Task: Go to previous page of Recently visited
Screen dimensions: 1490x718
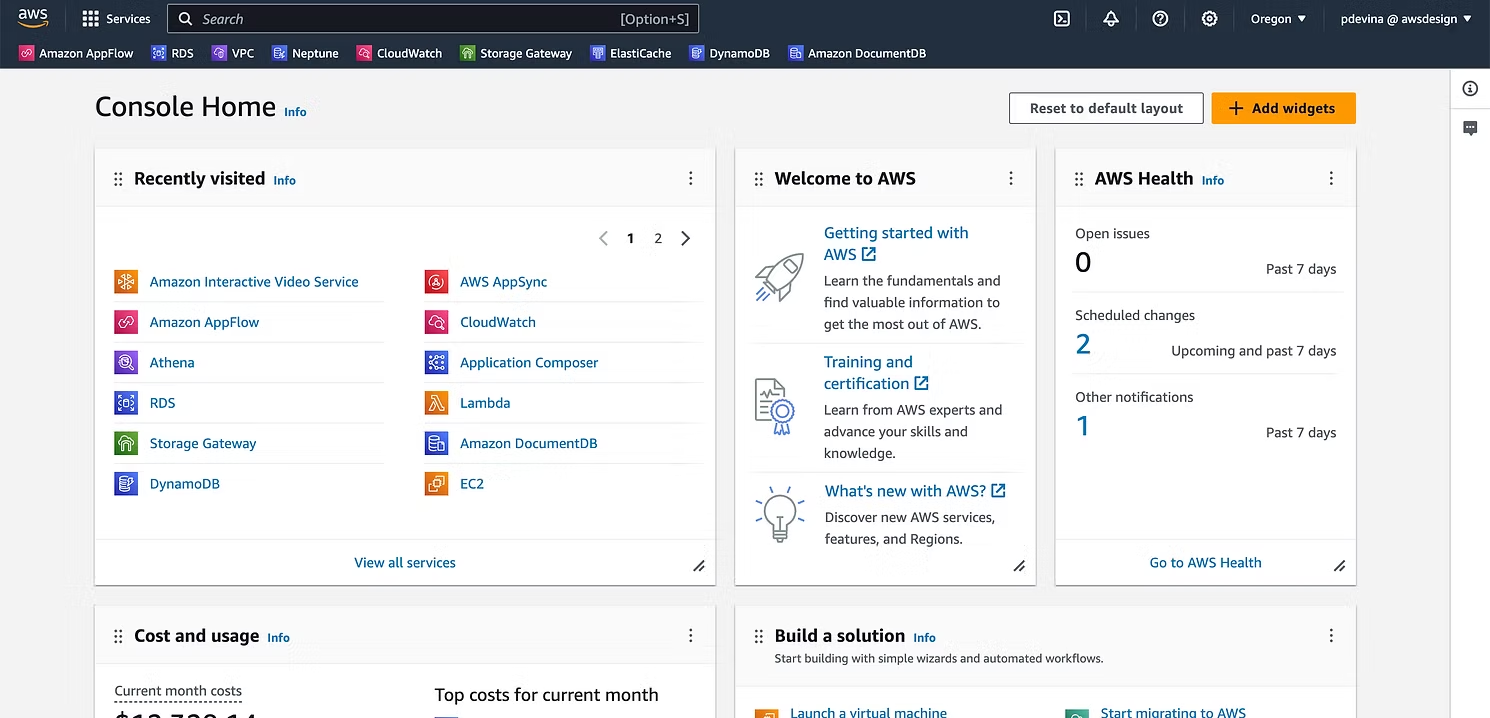Action: point(603,238)
